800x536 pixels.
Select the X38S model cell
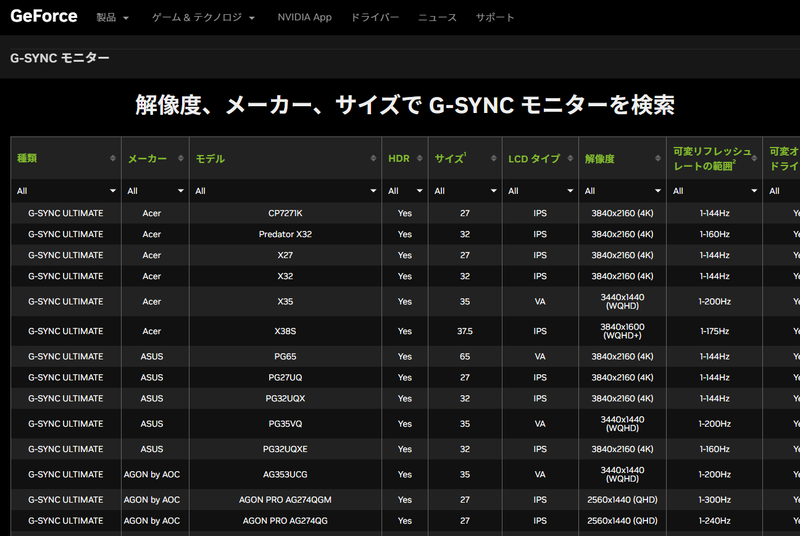(285, 331)
